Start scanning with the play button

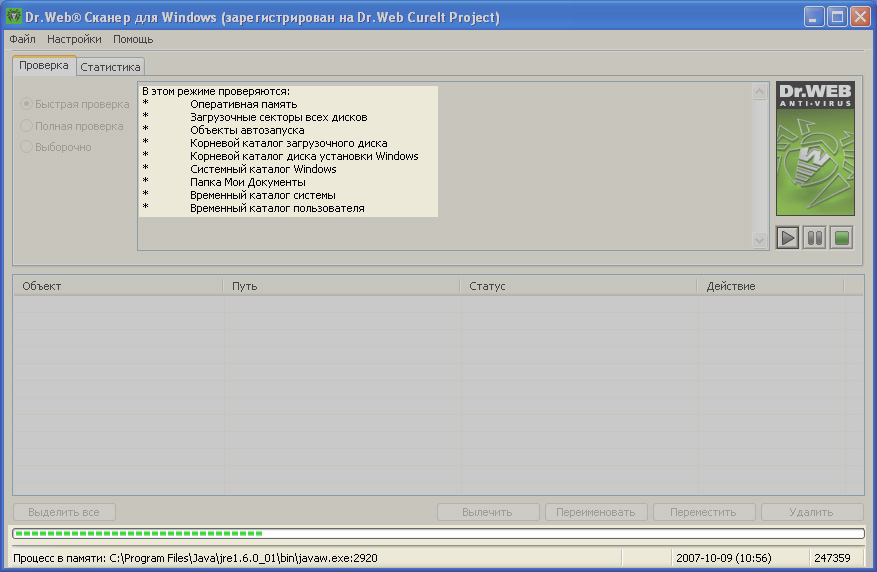pos(788,238)
